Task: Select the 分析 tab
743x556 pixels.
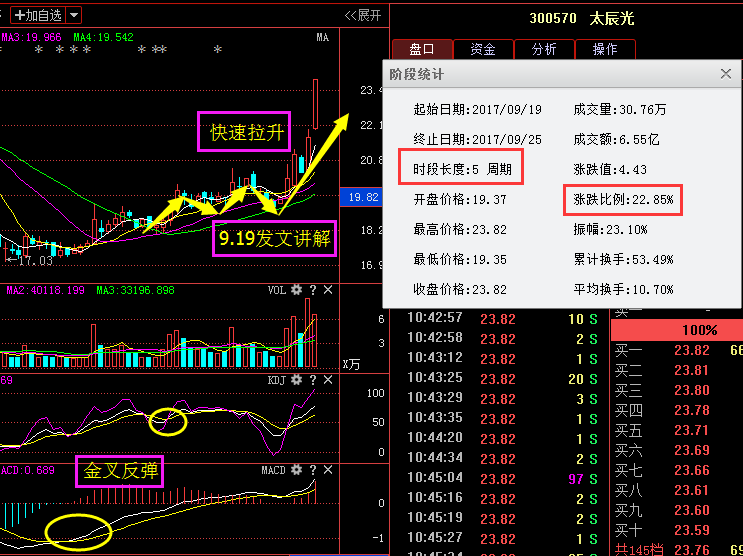Action: coord(544,49)
